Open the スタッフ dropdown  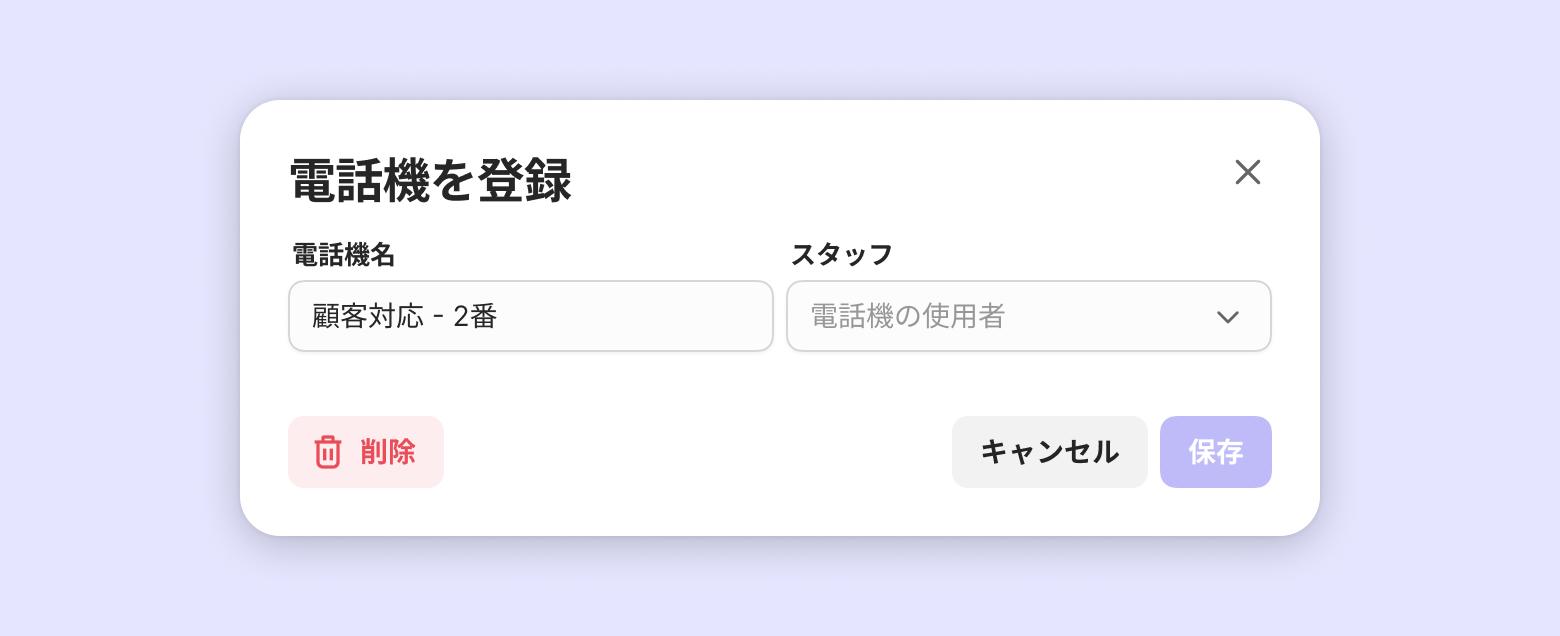[x=1028, y=316]
